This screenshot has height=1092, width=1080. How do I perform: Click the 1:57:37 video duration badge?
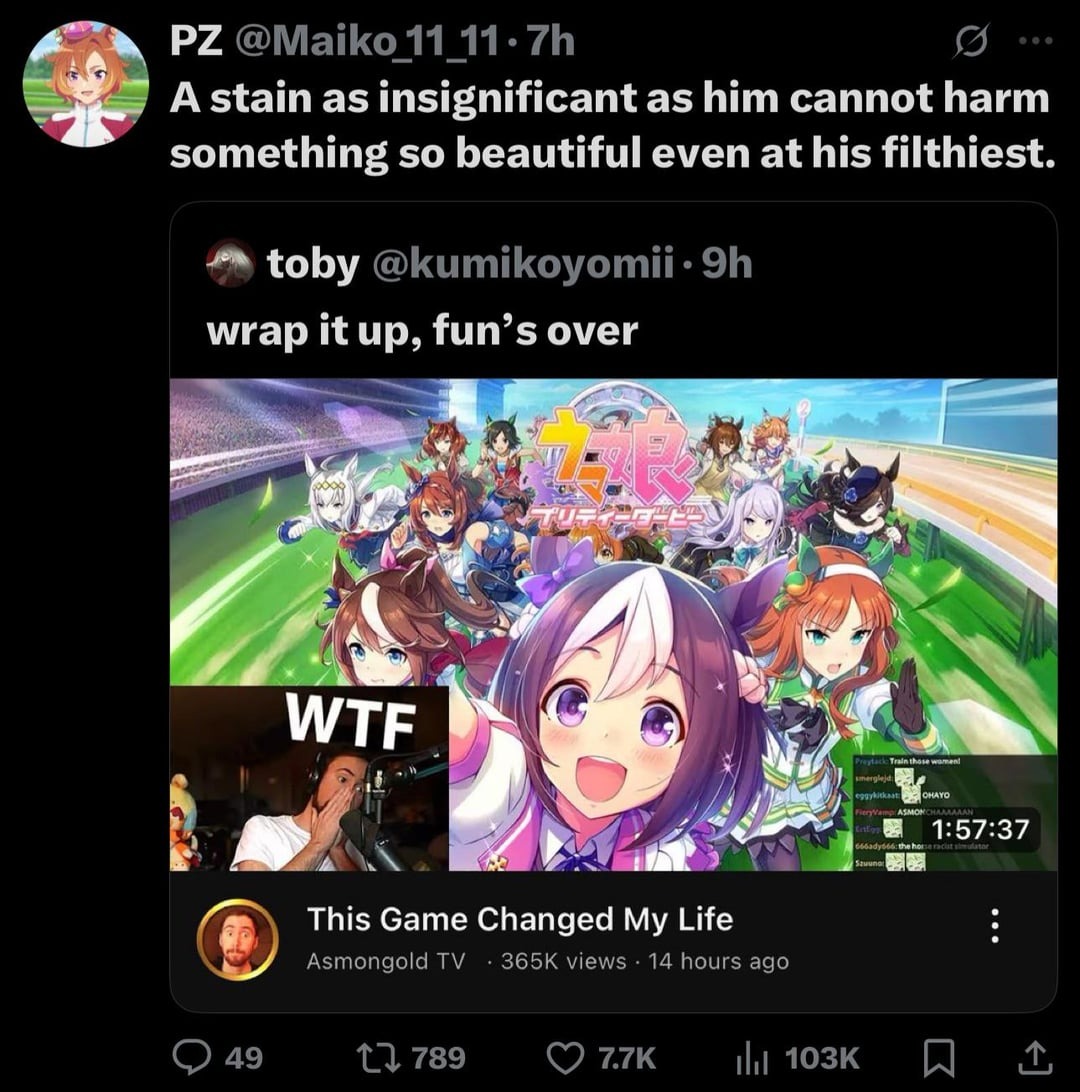click(x=978, y=829)
